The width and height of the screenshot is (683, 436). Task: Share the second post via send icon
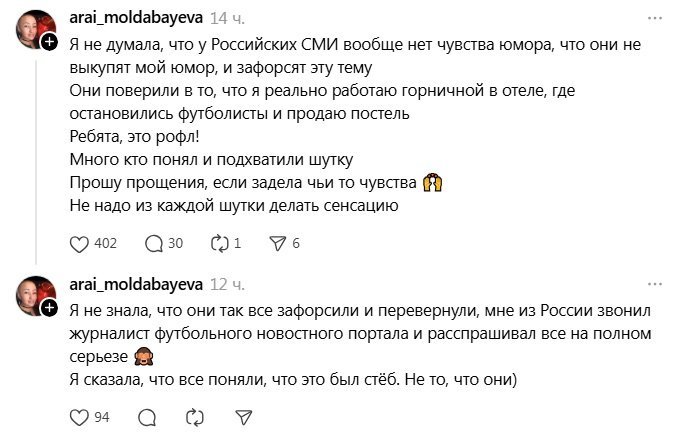tap(242, 416)
